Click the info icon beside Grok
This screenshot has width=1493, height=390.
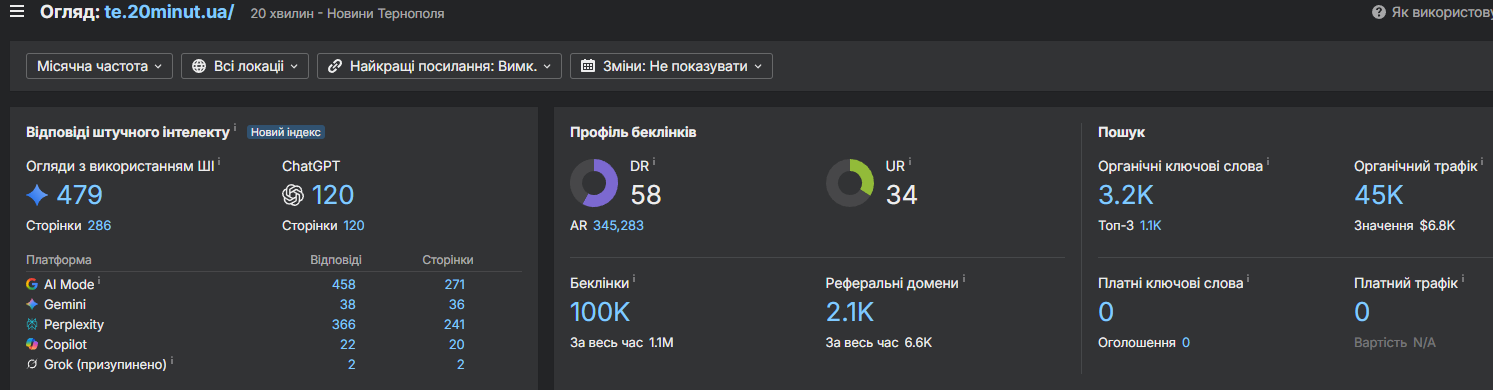click(172, 360)
